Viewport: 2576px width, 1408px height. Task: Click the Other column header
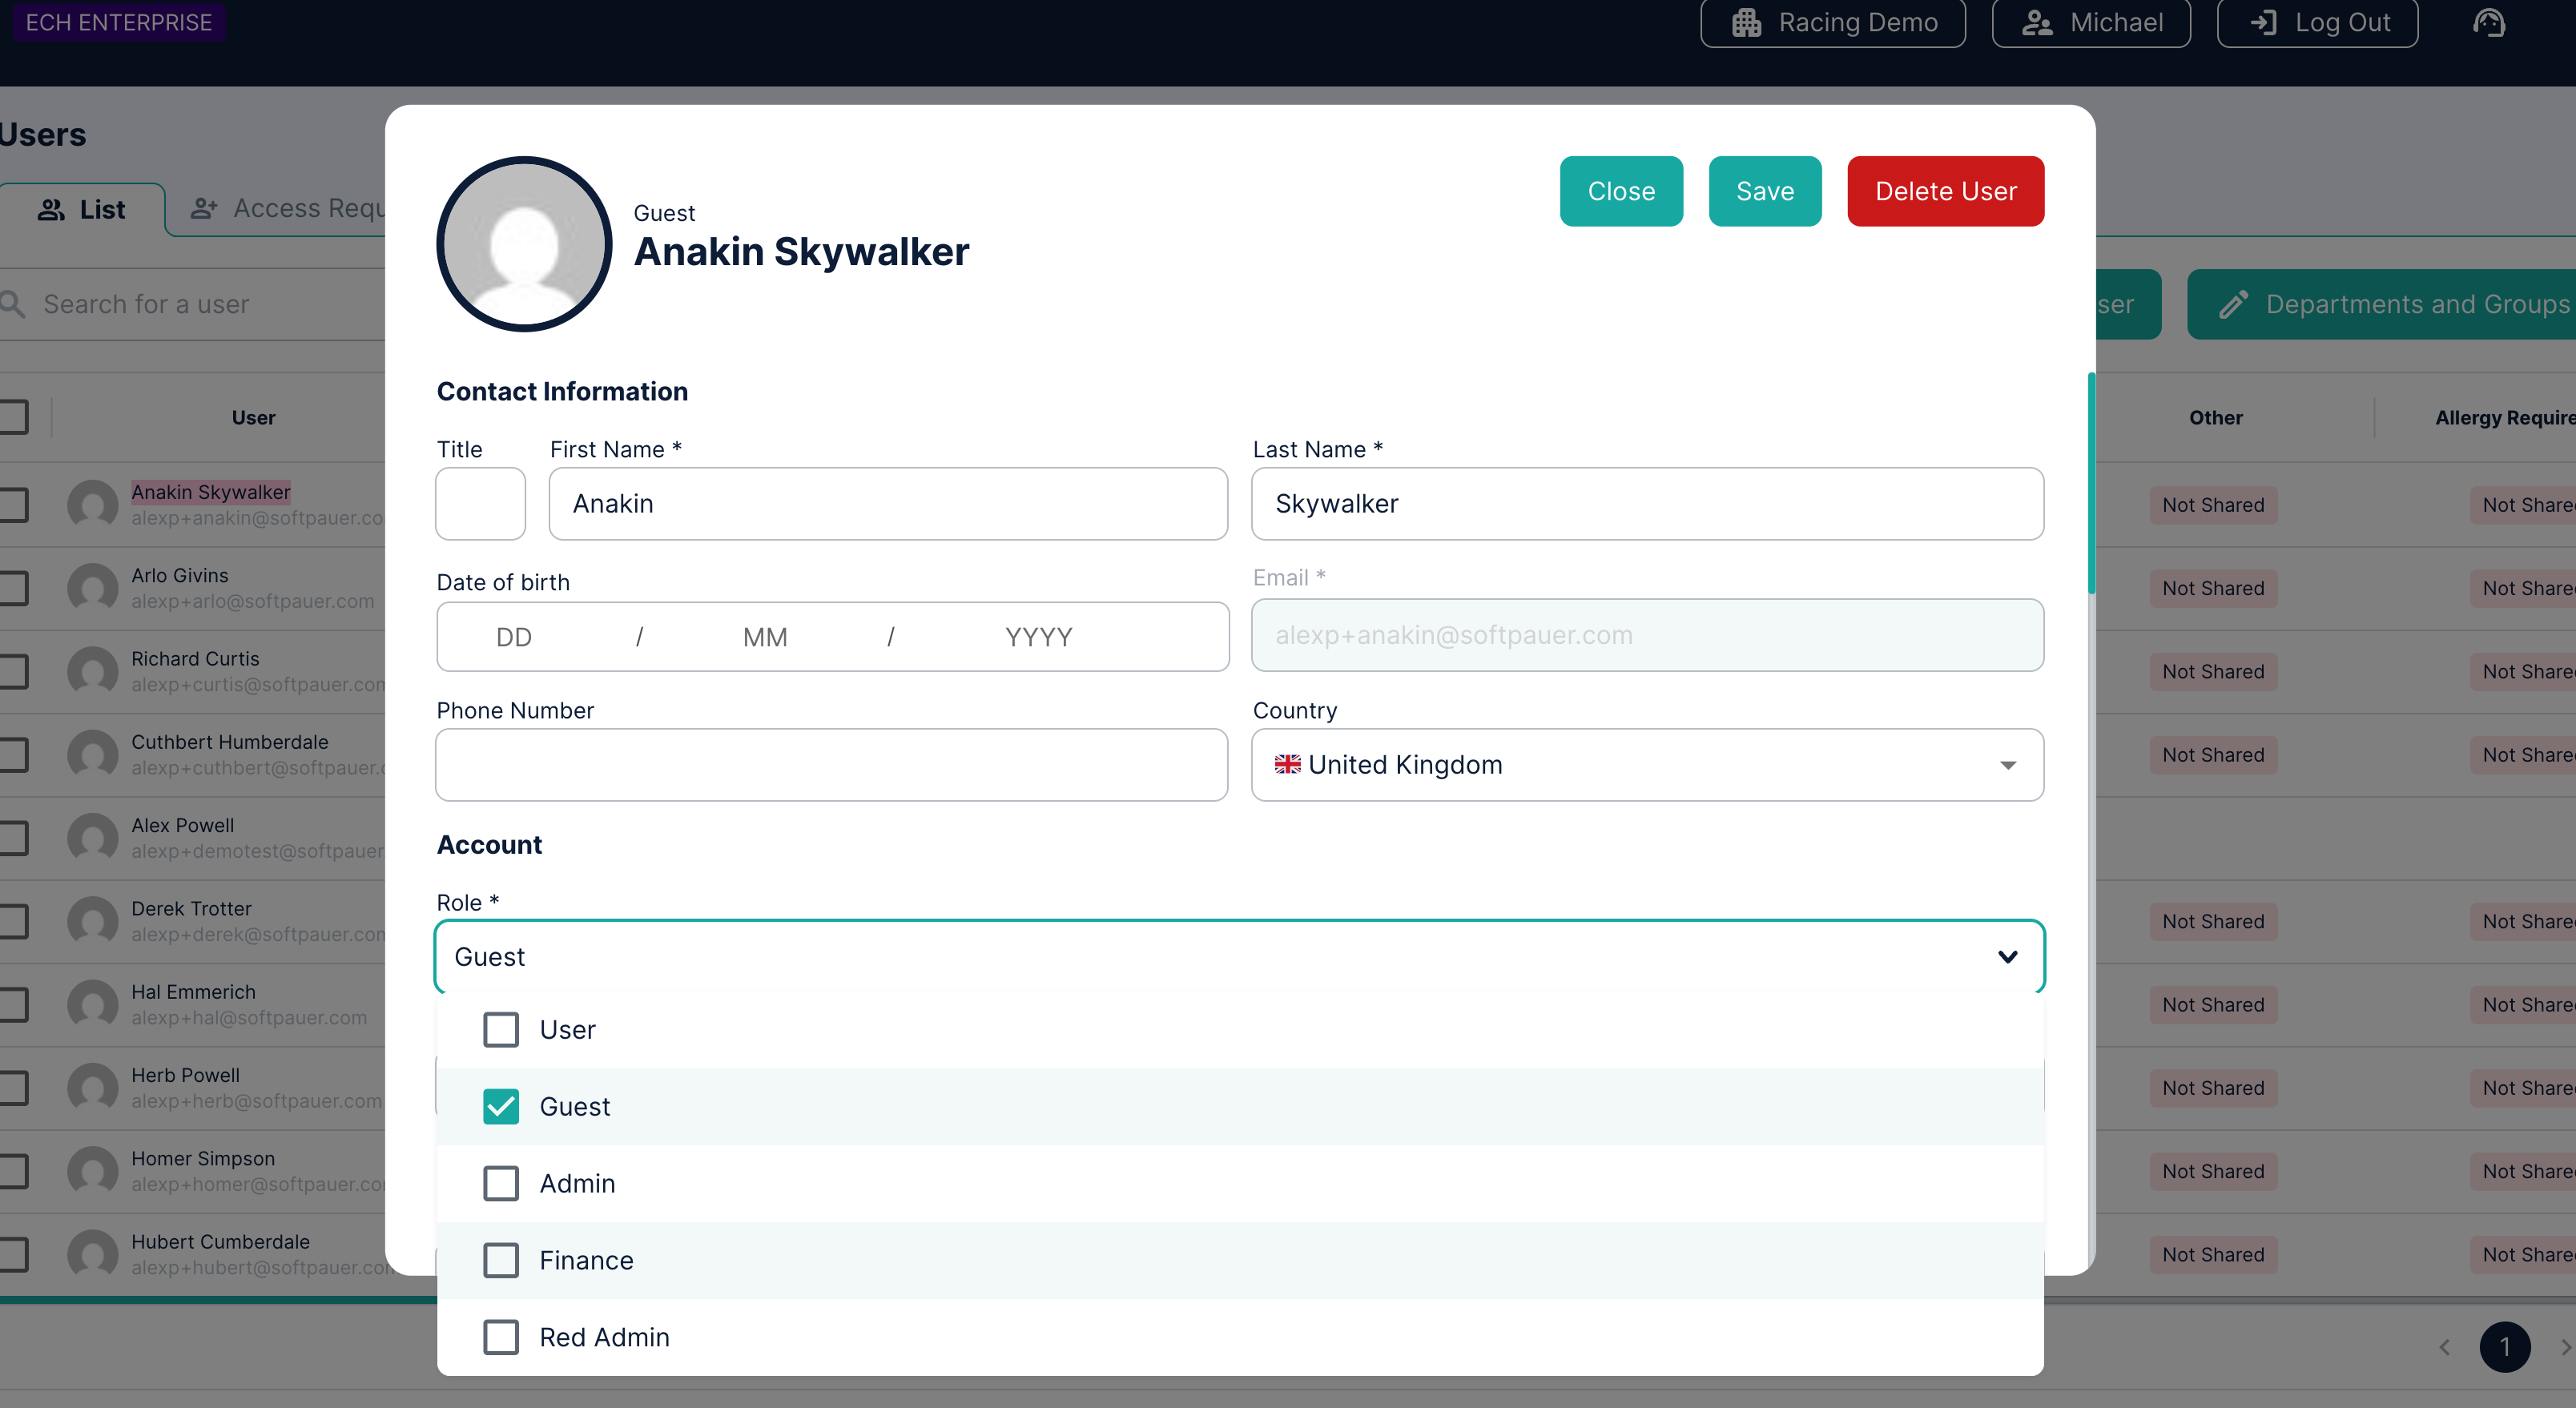tap(2215, 417)
